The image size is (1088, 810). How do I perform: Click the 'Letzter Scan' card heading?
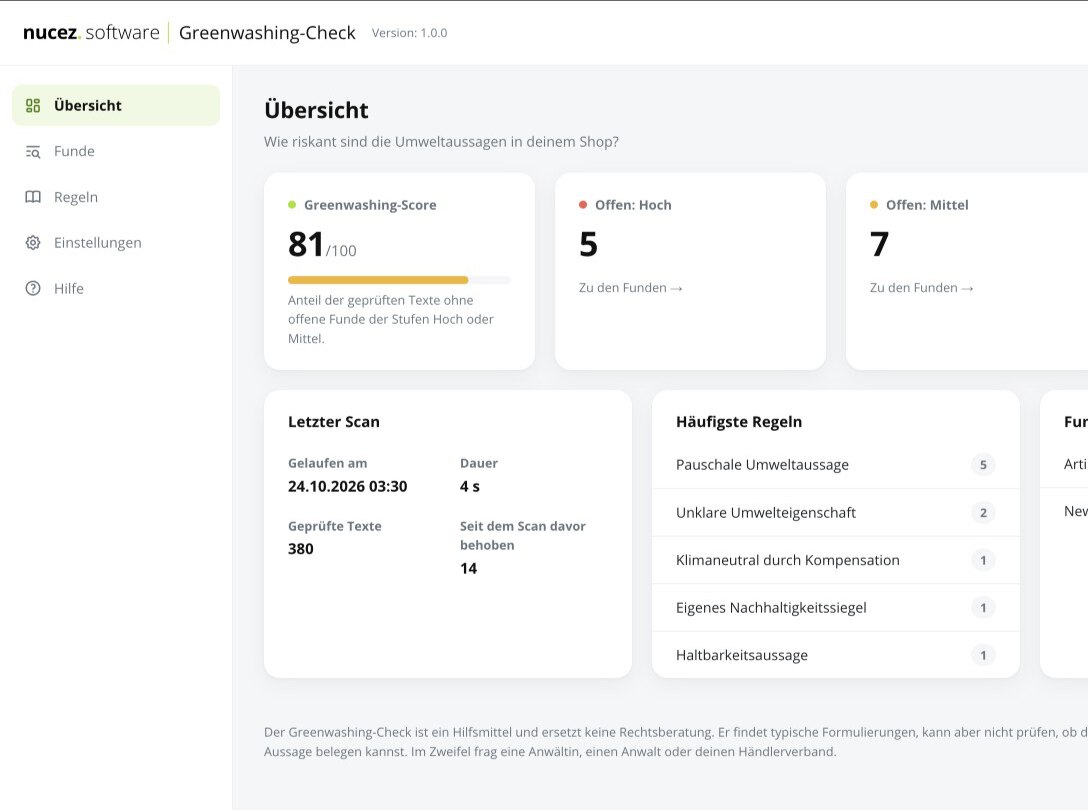click(x=334, y=422)
